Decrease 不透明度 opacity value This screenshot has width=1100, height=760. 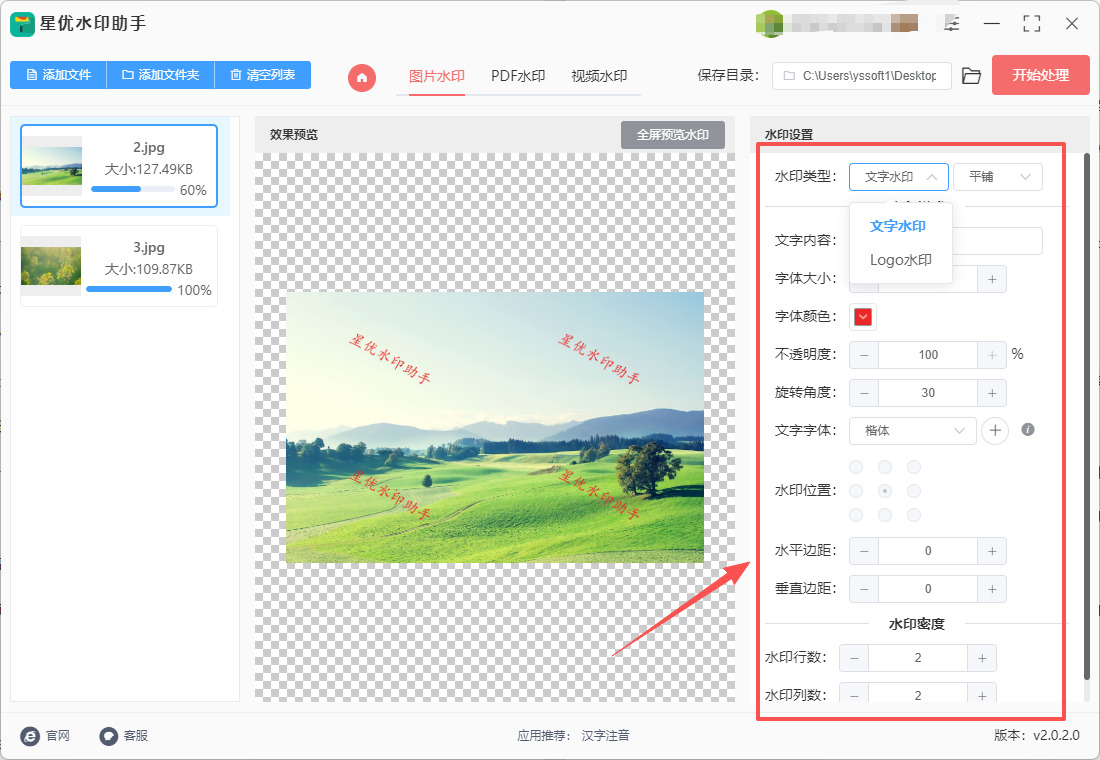864,355
